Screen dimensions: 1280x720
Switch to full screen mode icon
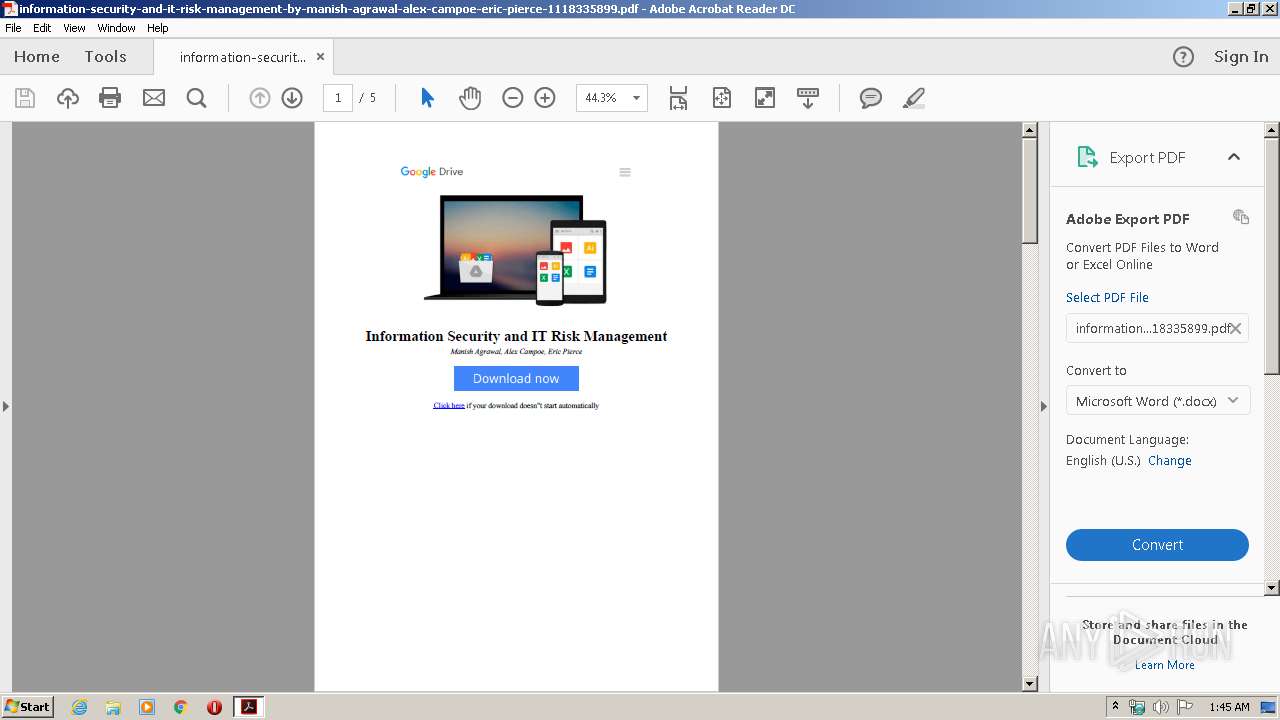[765, 98]
